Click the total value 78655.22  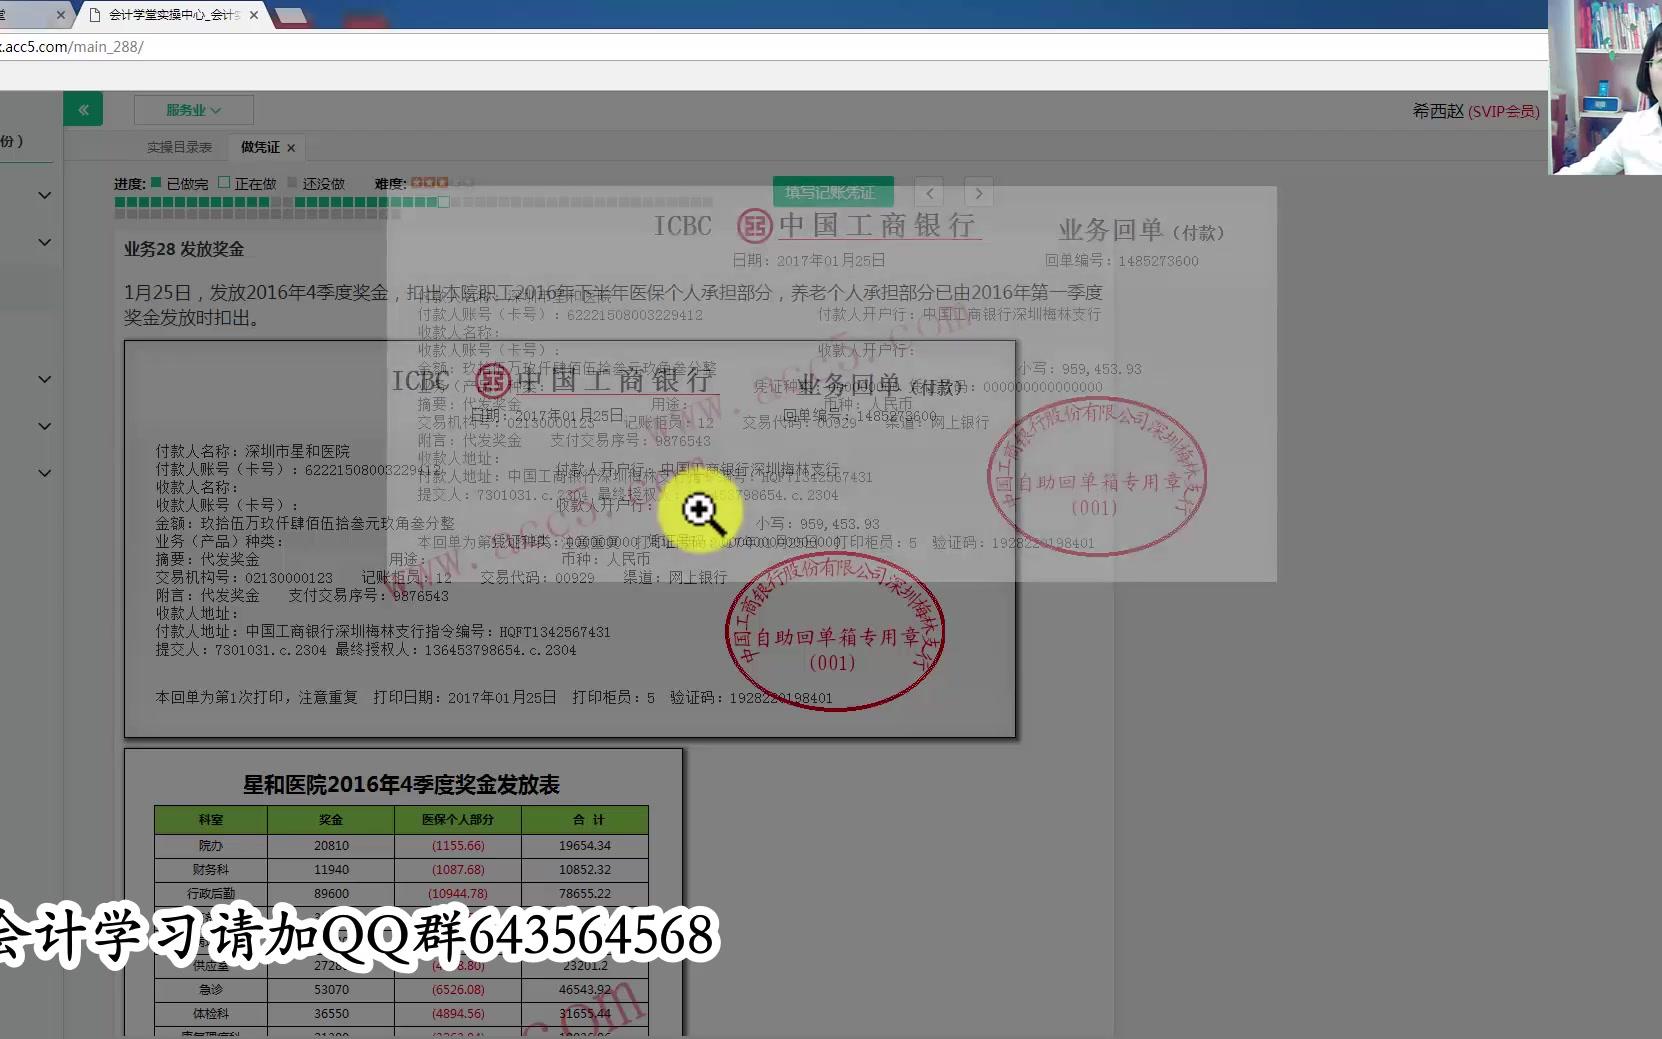point(585,894)
